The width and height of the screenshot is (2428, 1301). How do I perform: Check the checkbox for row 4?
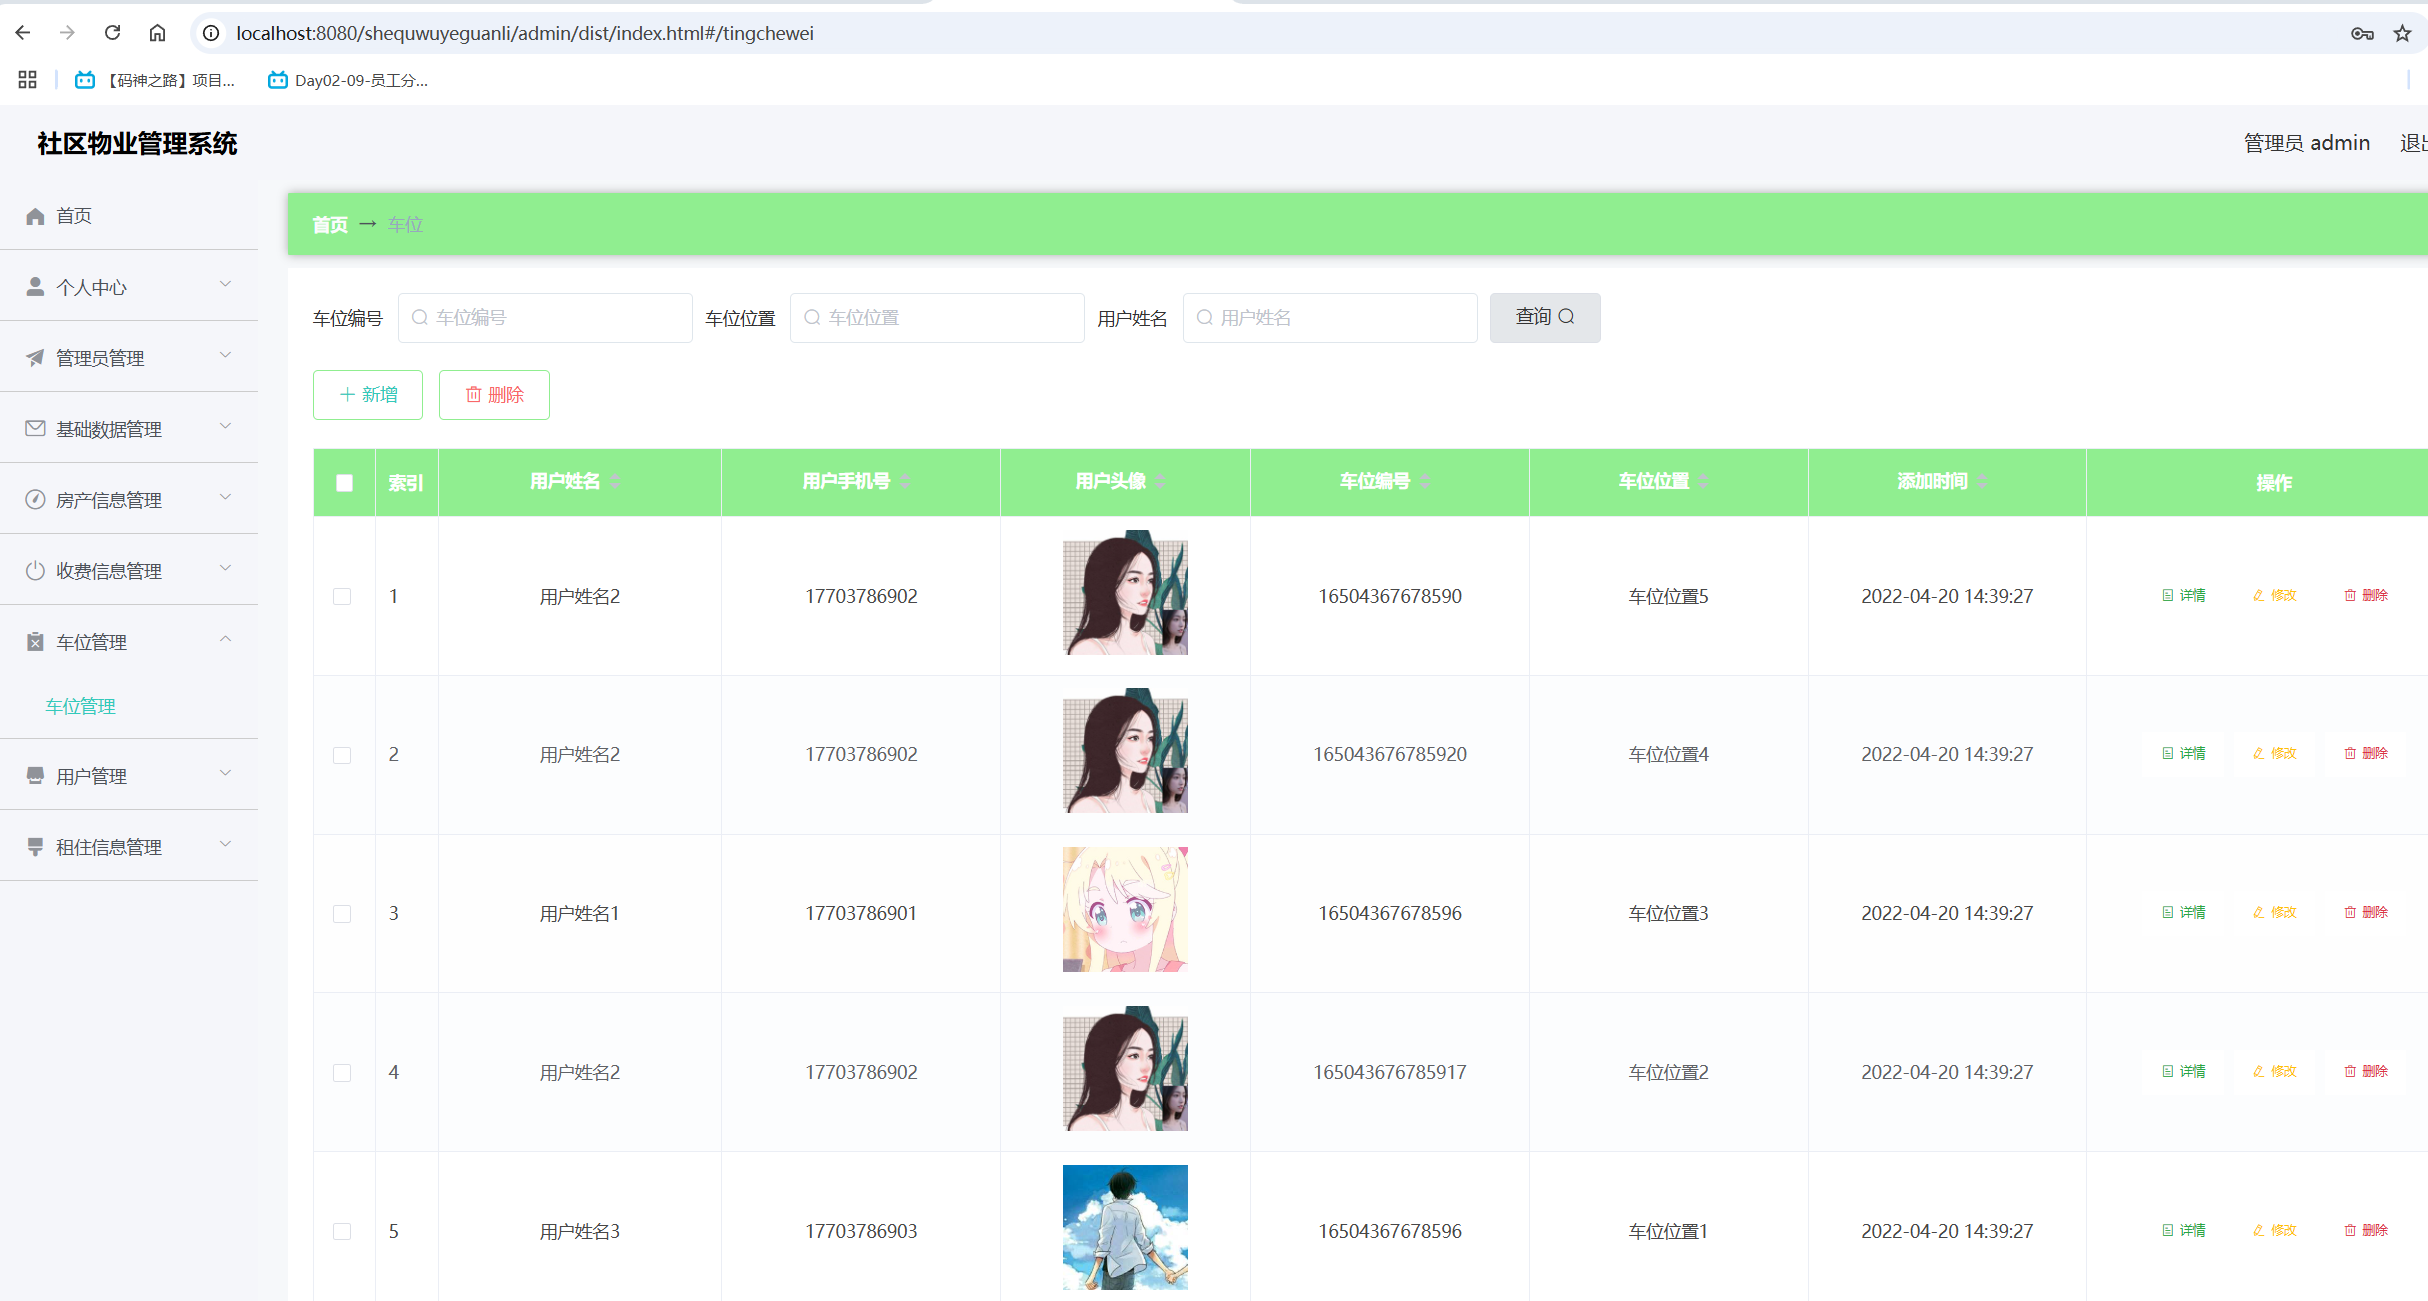pos(342,1073)
